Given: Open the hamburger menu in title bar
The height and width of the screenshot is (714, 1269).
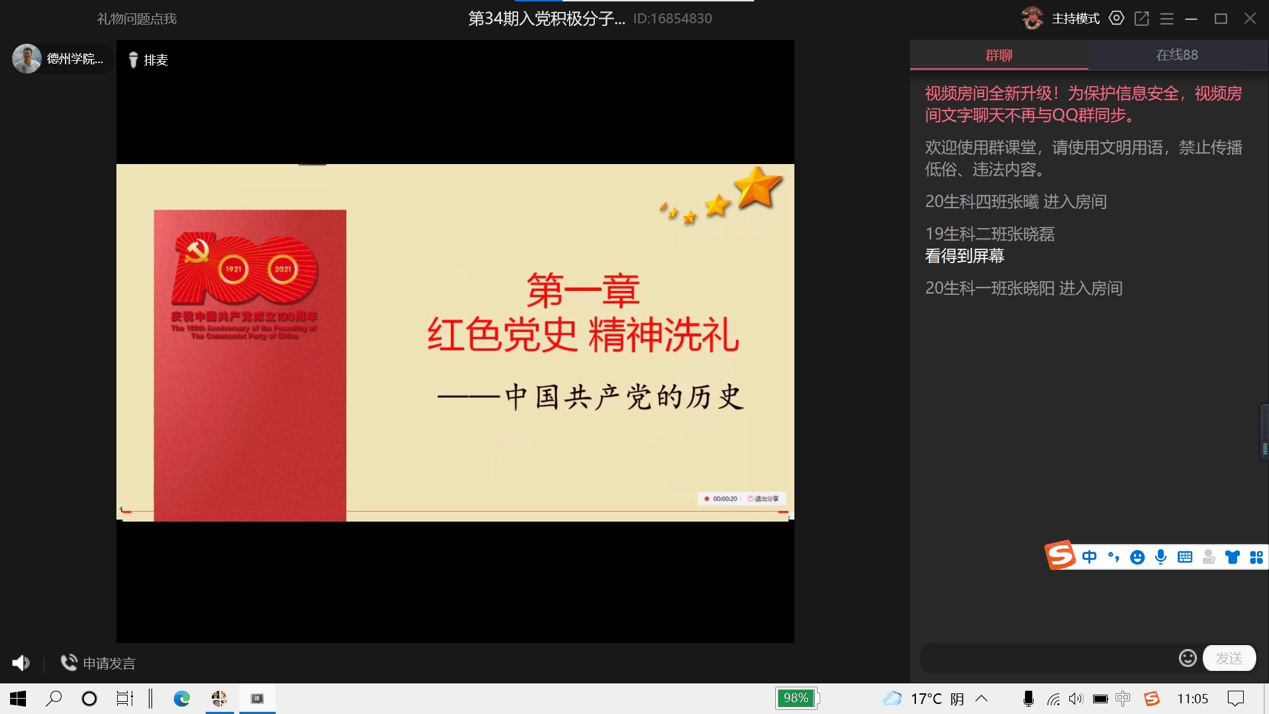Looking at the screenshot, I should point(1166,18).
